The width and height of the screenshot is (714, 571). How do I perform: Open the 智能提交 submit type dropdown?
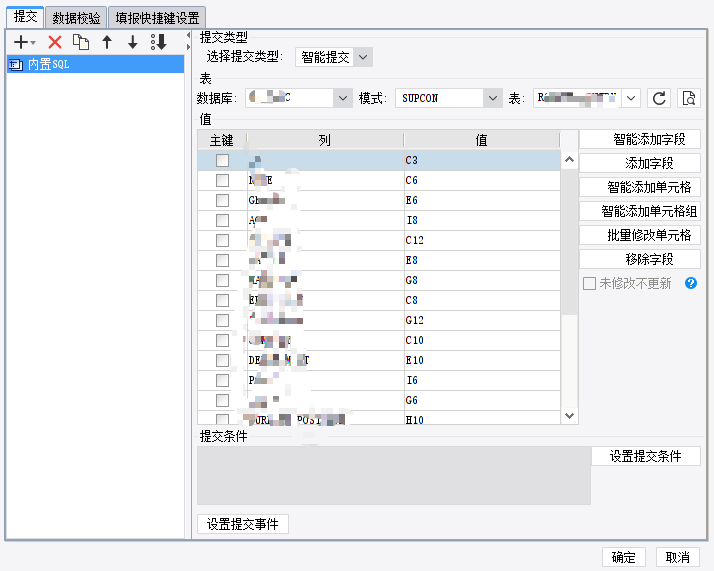click(x=363, y=57)
